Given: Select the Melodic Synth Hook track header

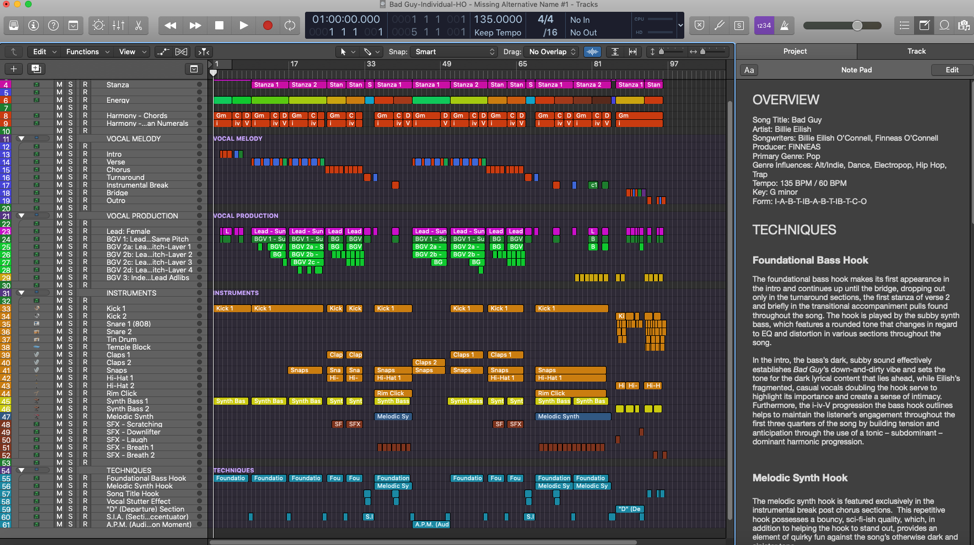Looking at the screenshot, I should 102,486.
